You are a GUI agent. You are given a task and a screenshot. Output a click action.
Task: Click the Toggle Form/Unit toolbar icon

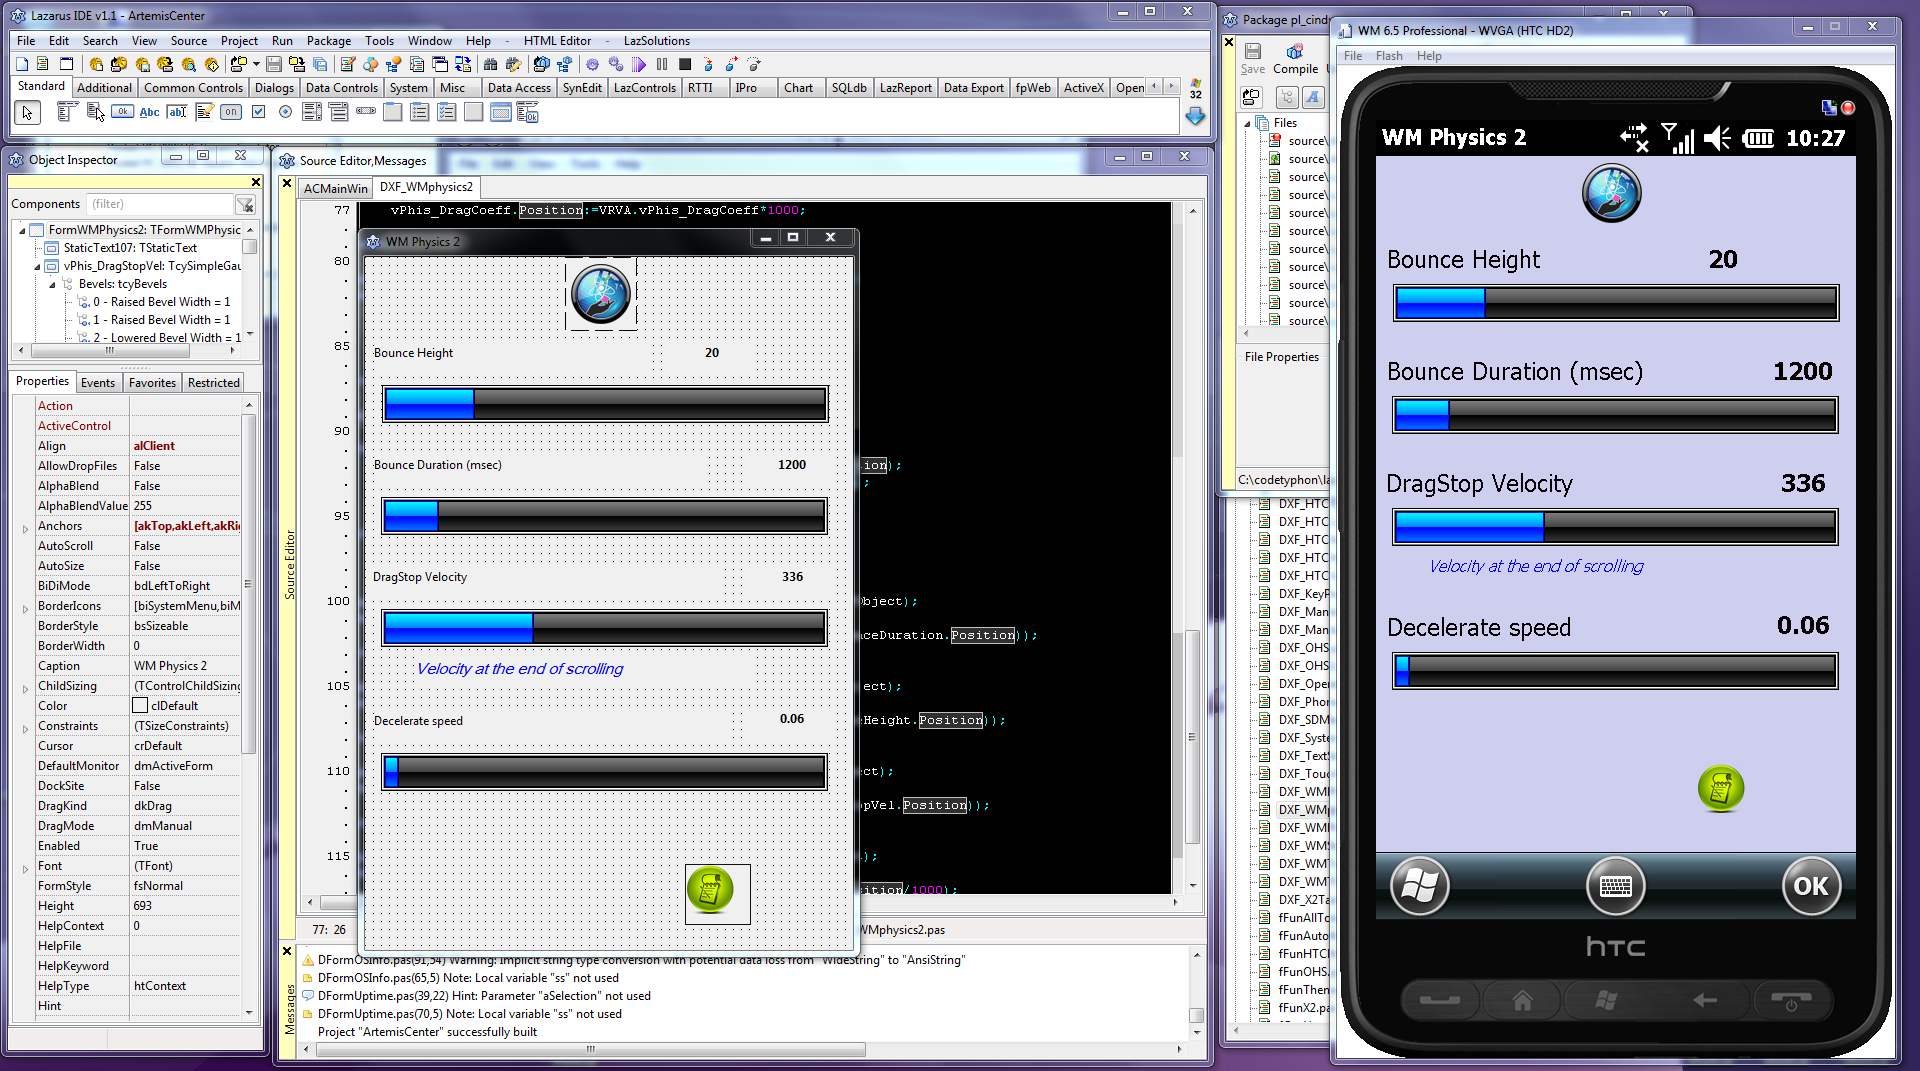[x=462, y=64]
